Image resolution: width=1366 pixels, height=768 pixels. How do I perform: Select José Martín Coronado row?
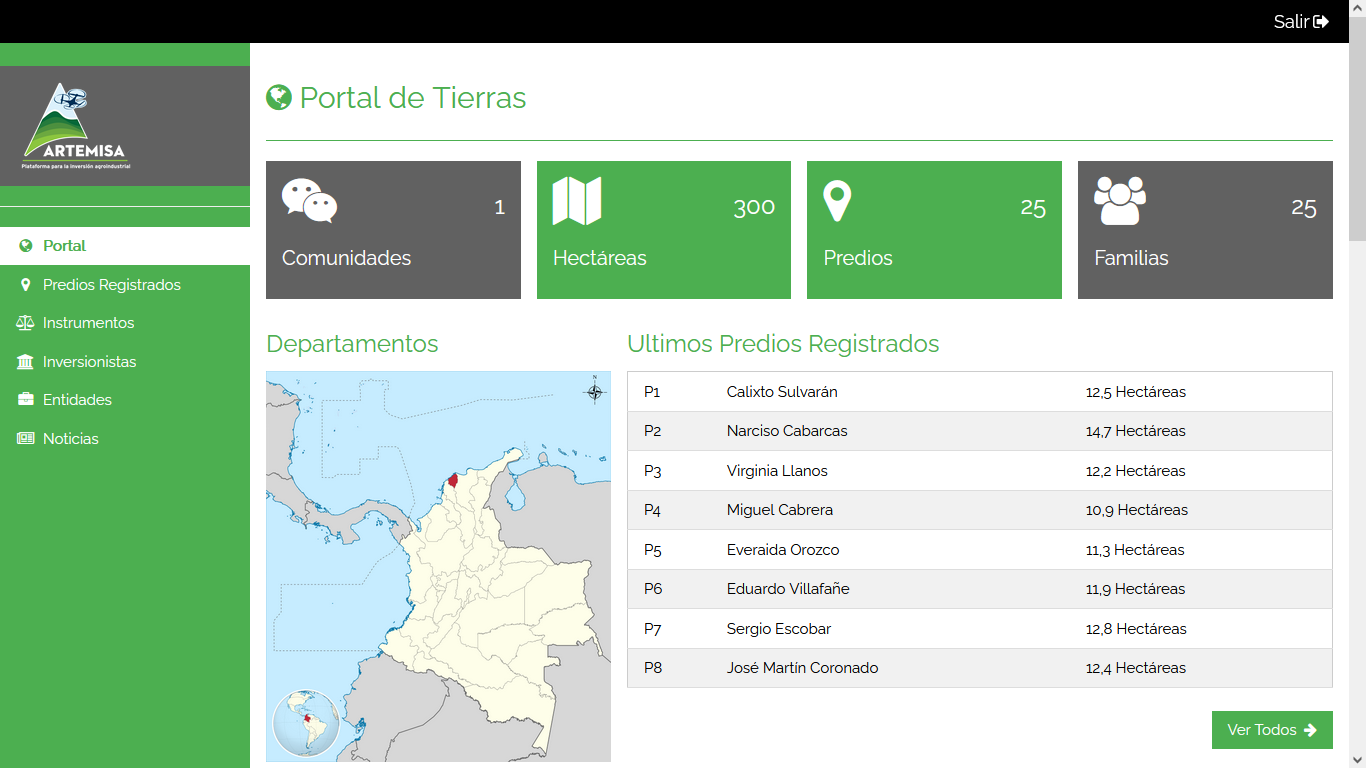tap(980, 668)
